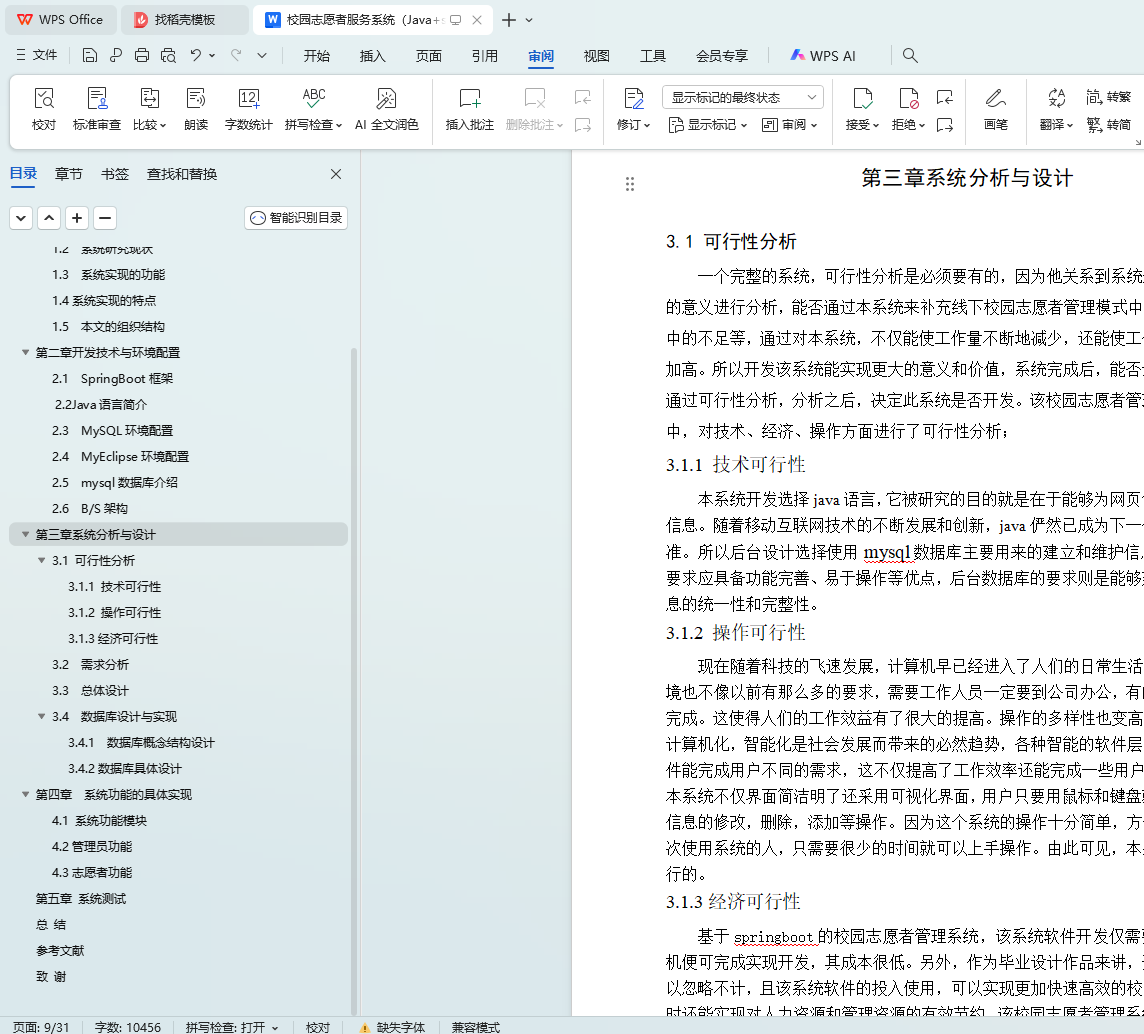The height and width of the screenshot is (1034, 1144).
Task: Click 缺失字体 warning in status bar
Action: coord(393,1027)
